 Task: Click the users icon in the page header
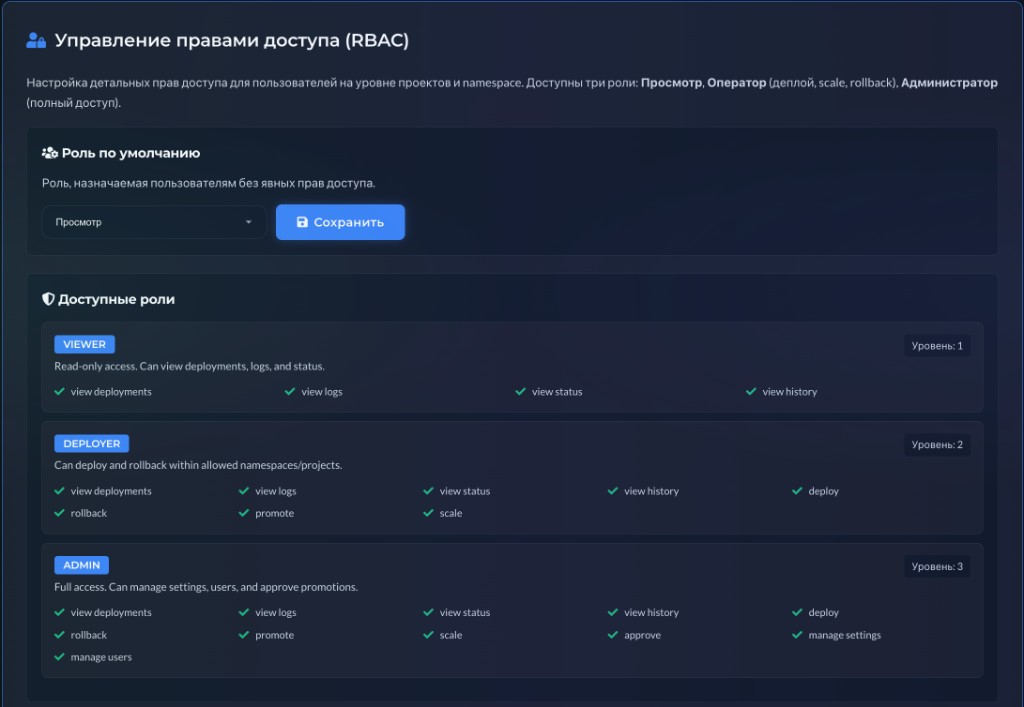[37, 41]
